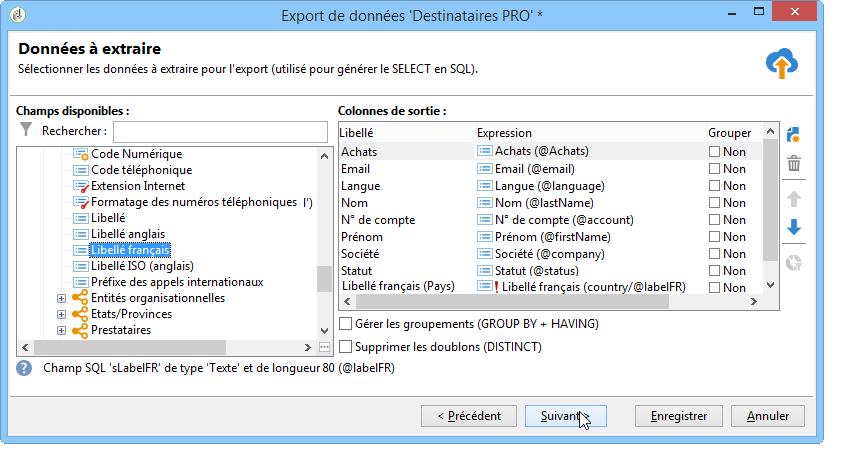Select the Société output column row
The width and height of the screenshot is (850, 466).
[x=550, y=254]
